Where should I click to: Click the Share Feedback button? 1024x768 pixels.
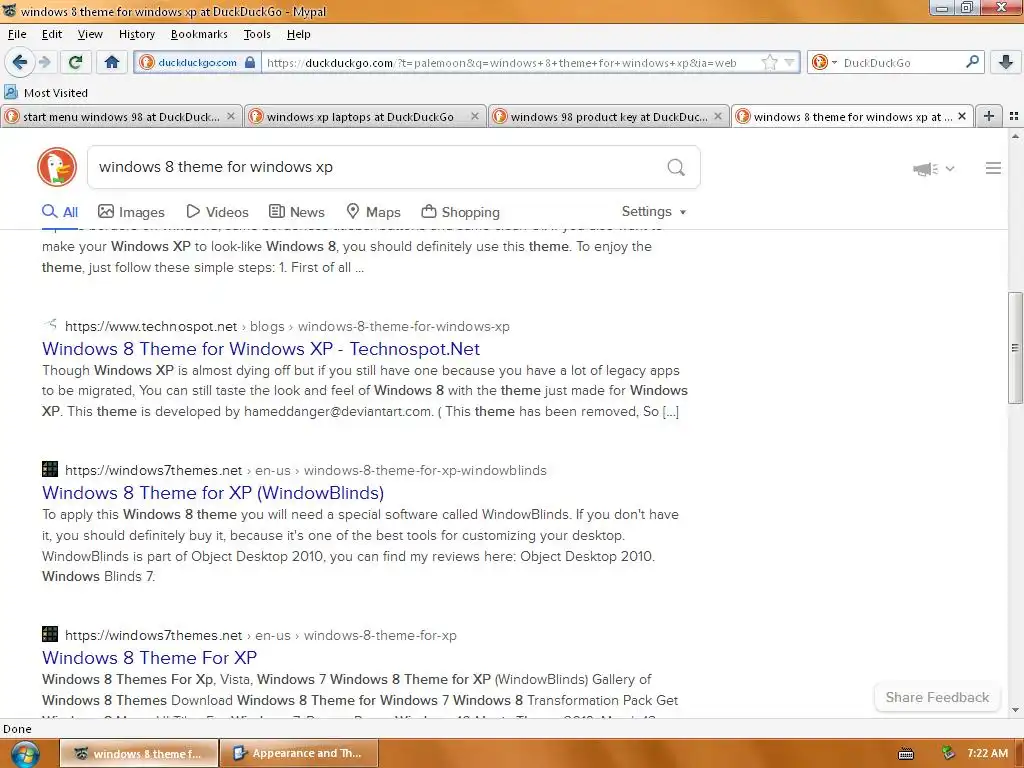[937, 697]
